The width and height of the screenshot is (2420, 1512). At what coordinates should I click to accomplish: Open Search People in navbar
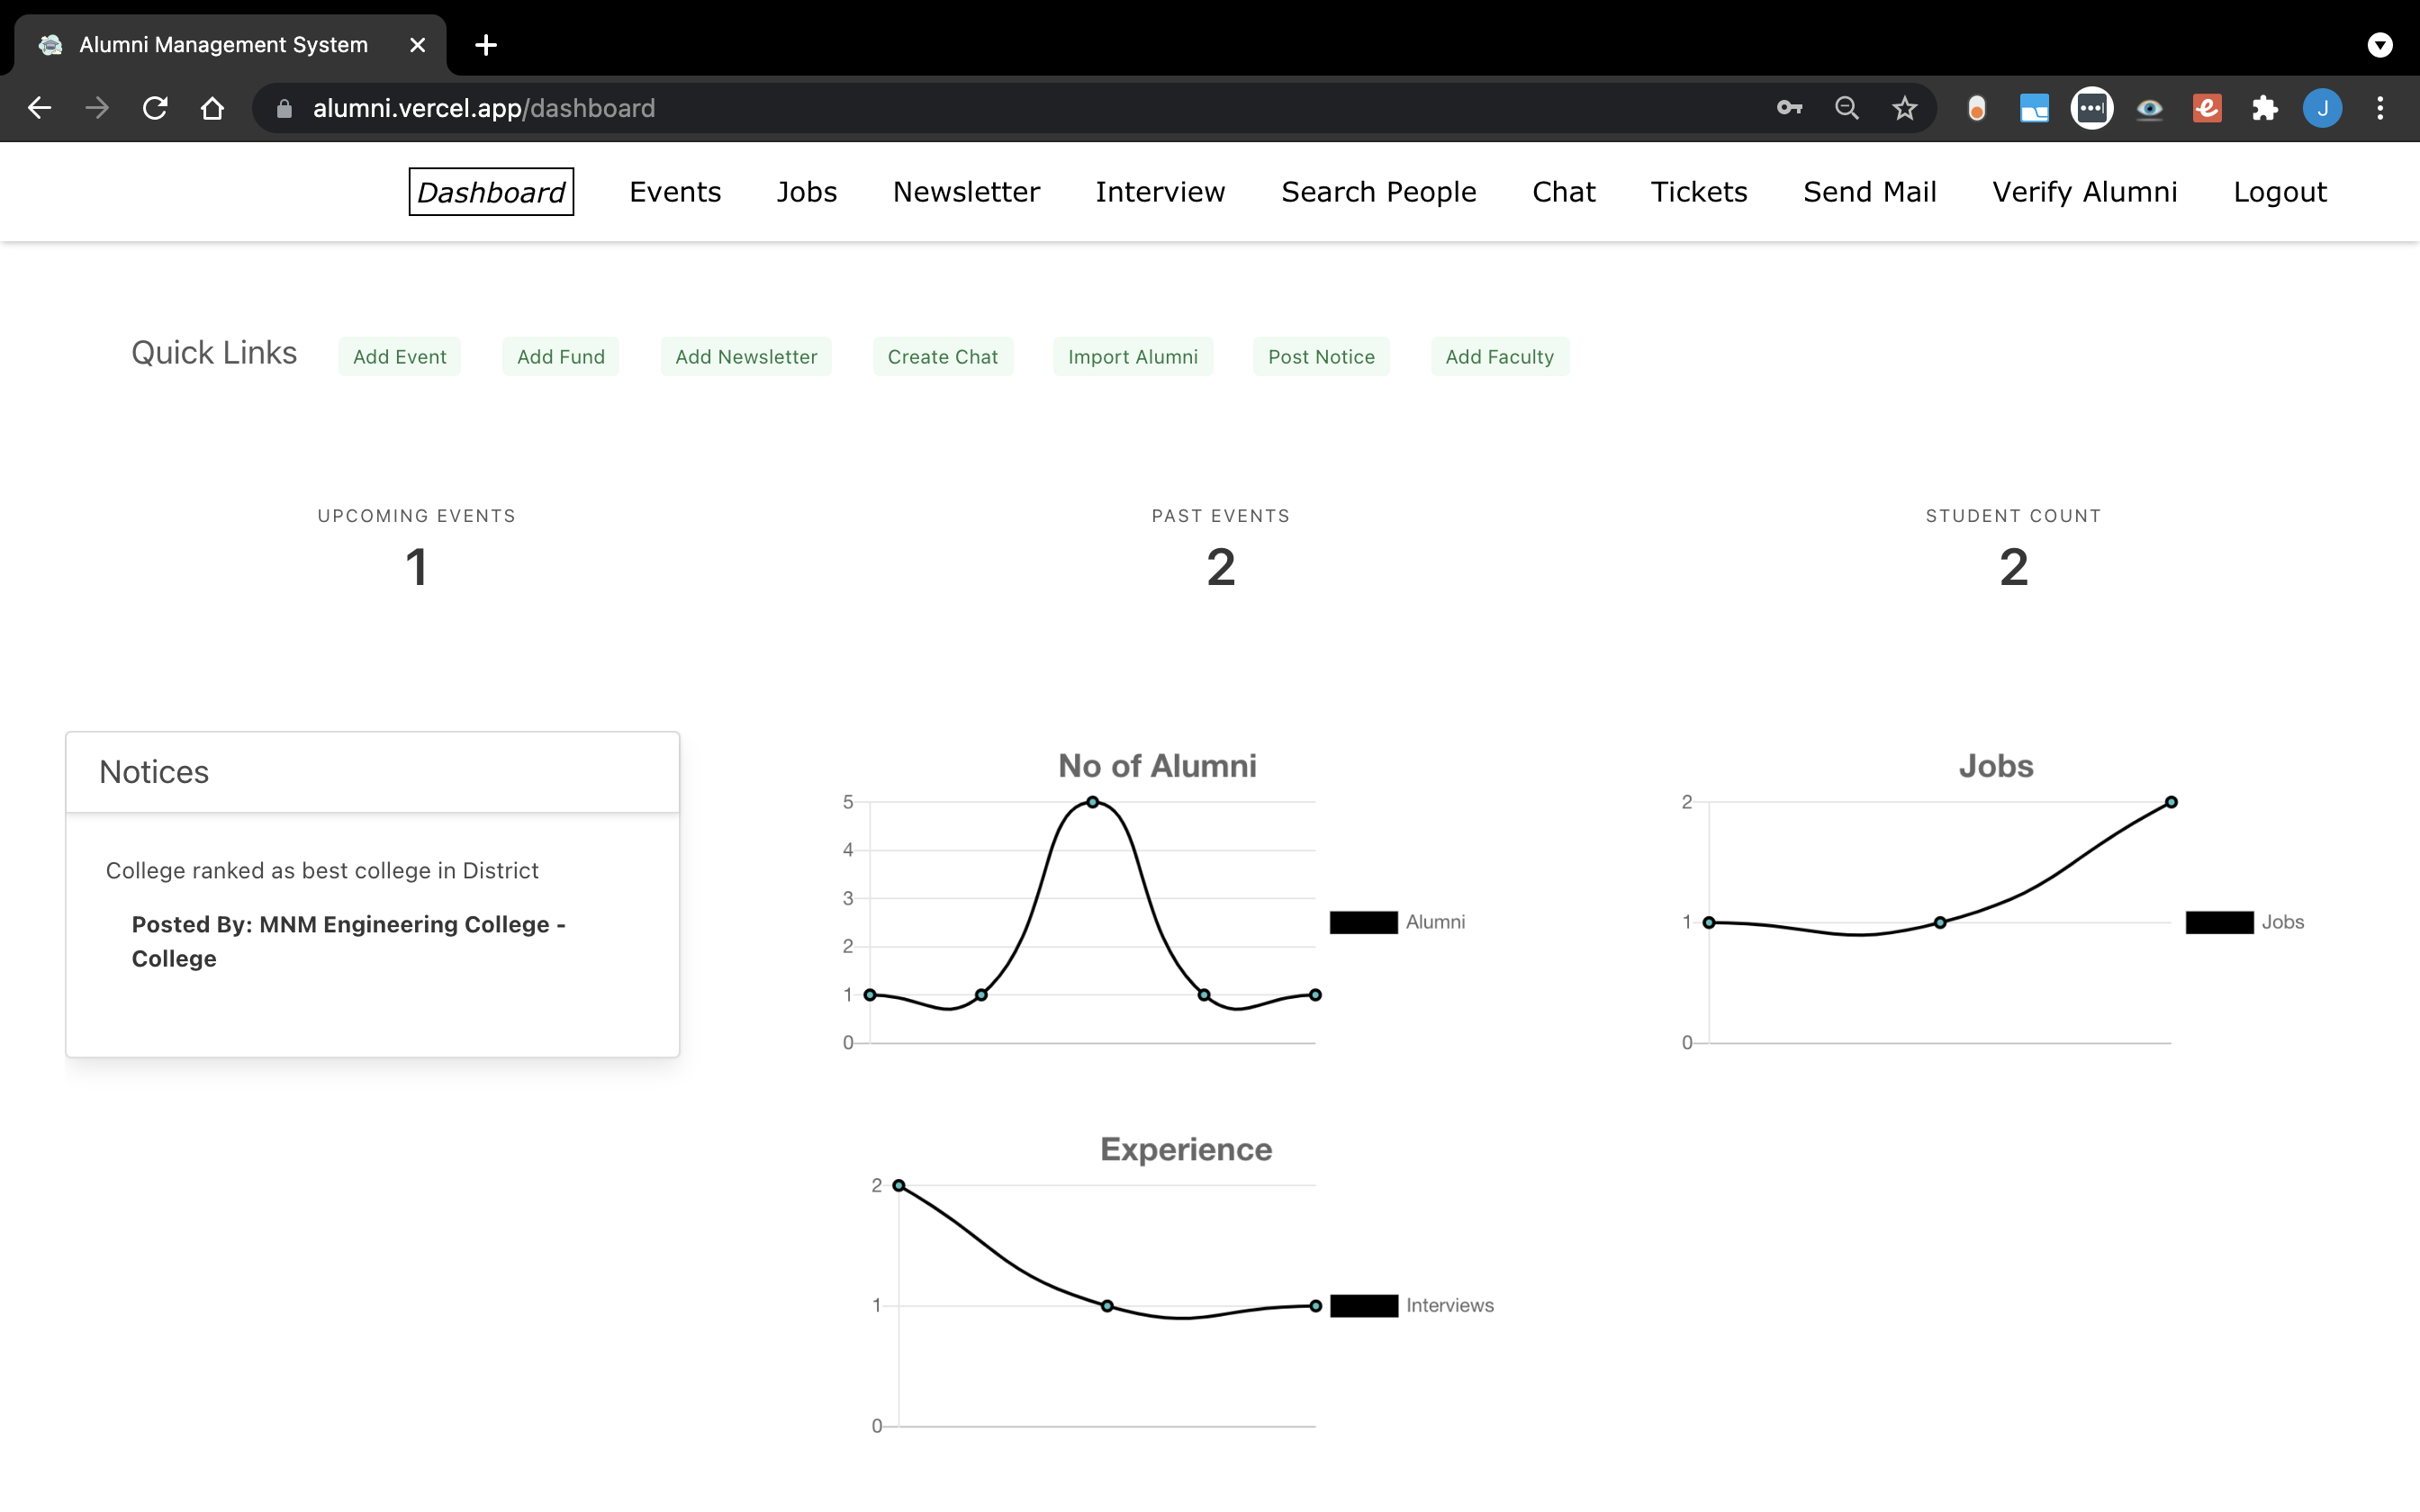pyautogui.click(x=1378, y=192)
